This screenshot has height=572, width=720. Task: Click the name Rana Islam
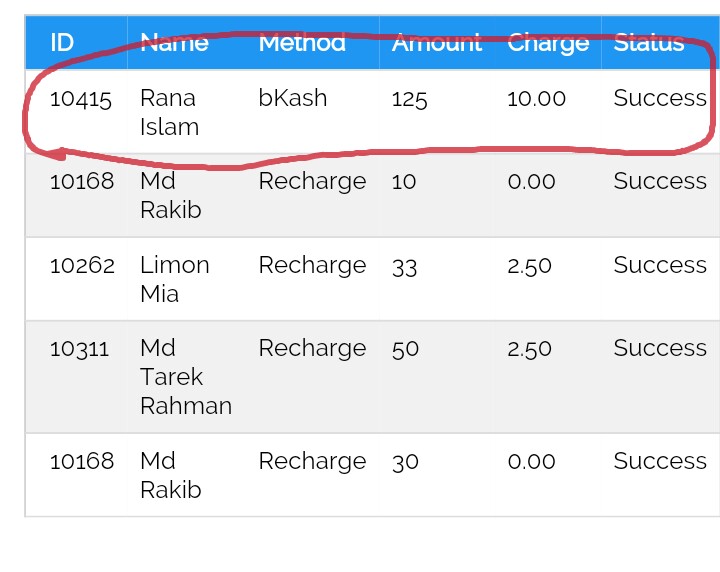click(x=169, y=112)
